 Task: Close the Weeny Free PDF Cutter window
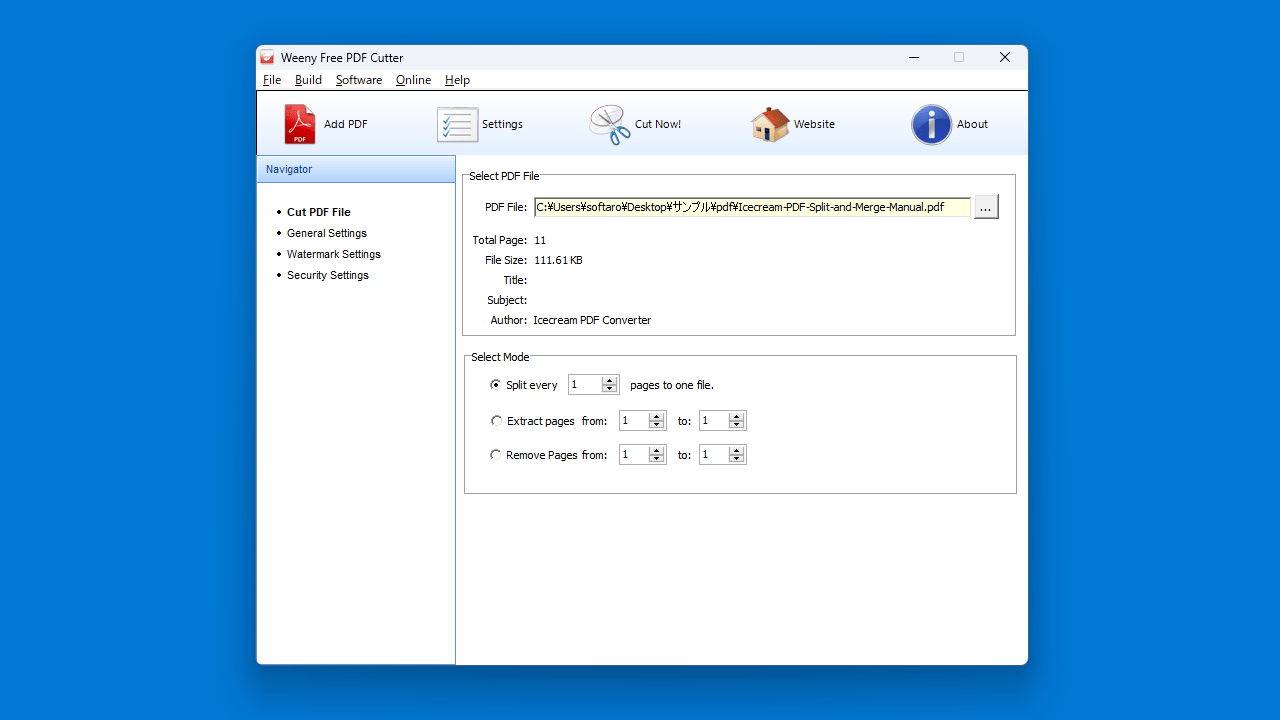click(x=1005, y=58)
